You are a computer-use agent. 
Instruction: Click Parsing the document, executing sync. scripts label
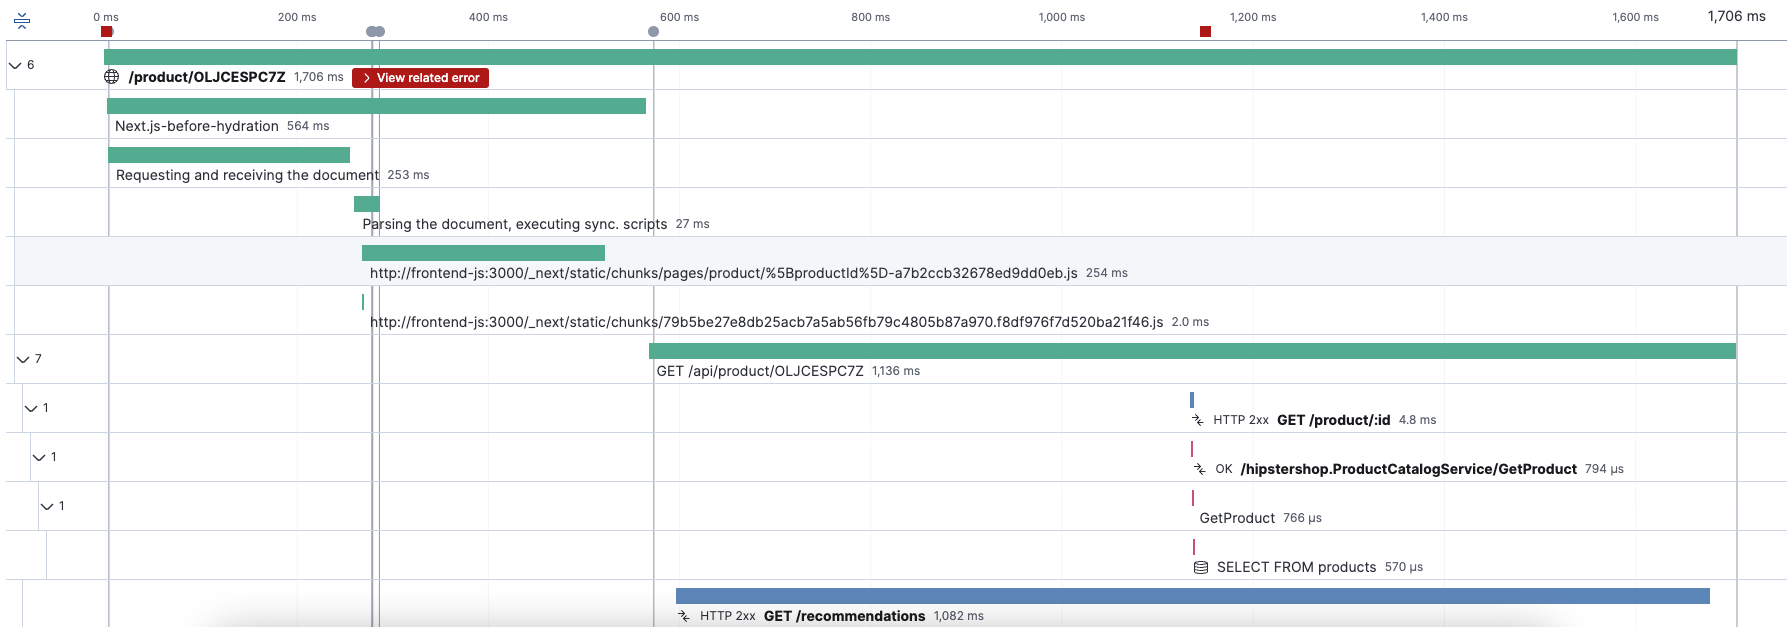515,224
